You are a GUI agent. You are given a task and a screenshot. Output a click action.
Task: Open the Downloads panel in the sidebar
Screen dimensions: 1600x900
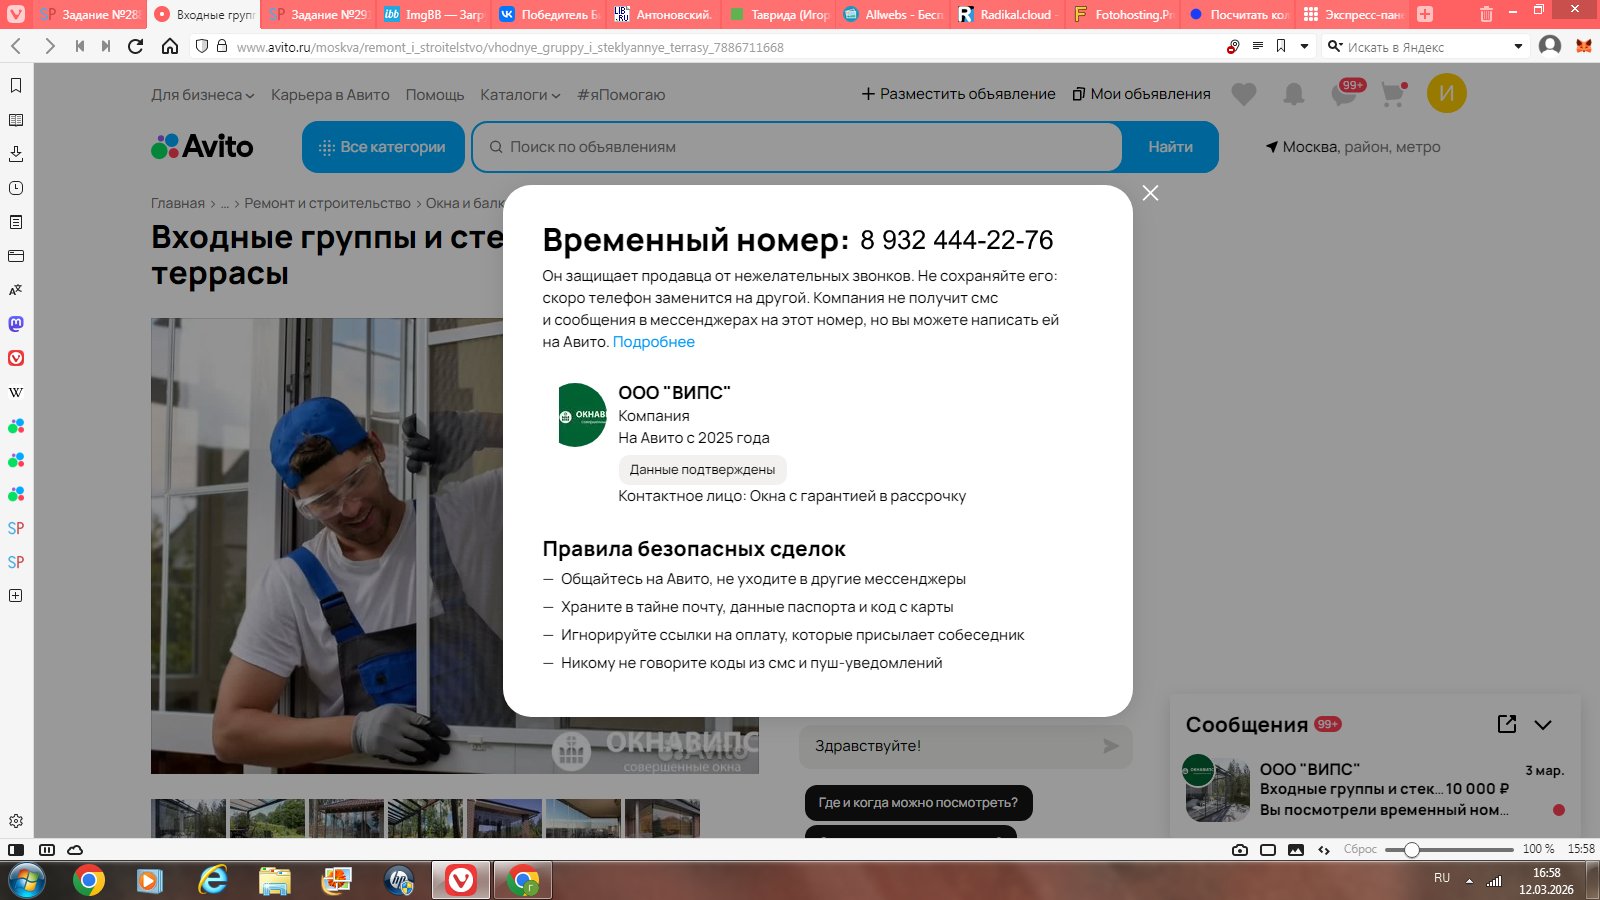[16, 154]
